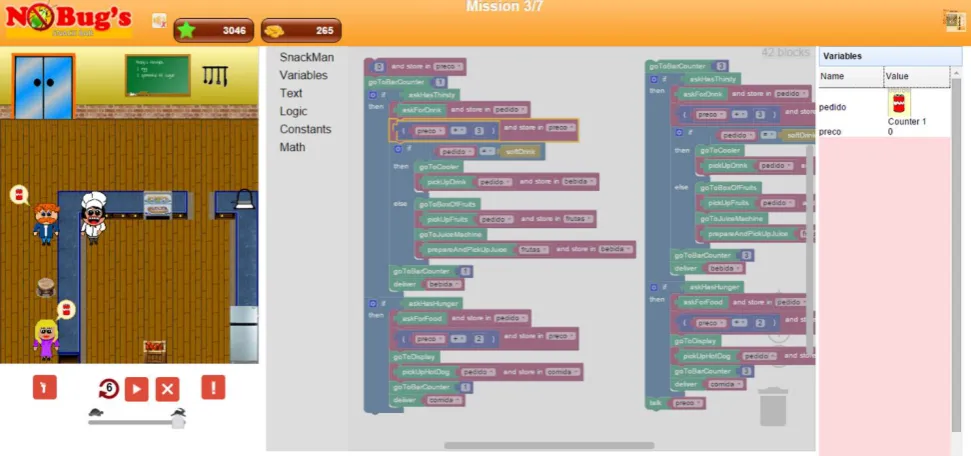Open the Constants block category

click(x=305, y=129)
